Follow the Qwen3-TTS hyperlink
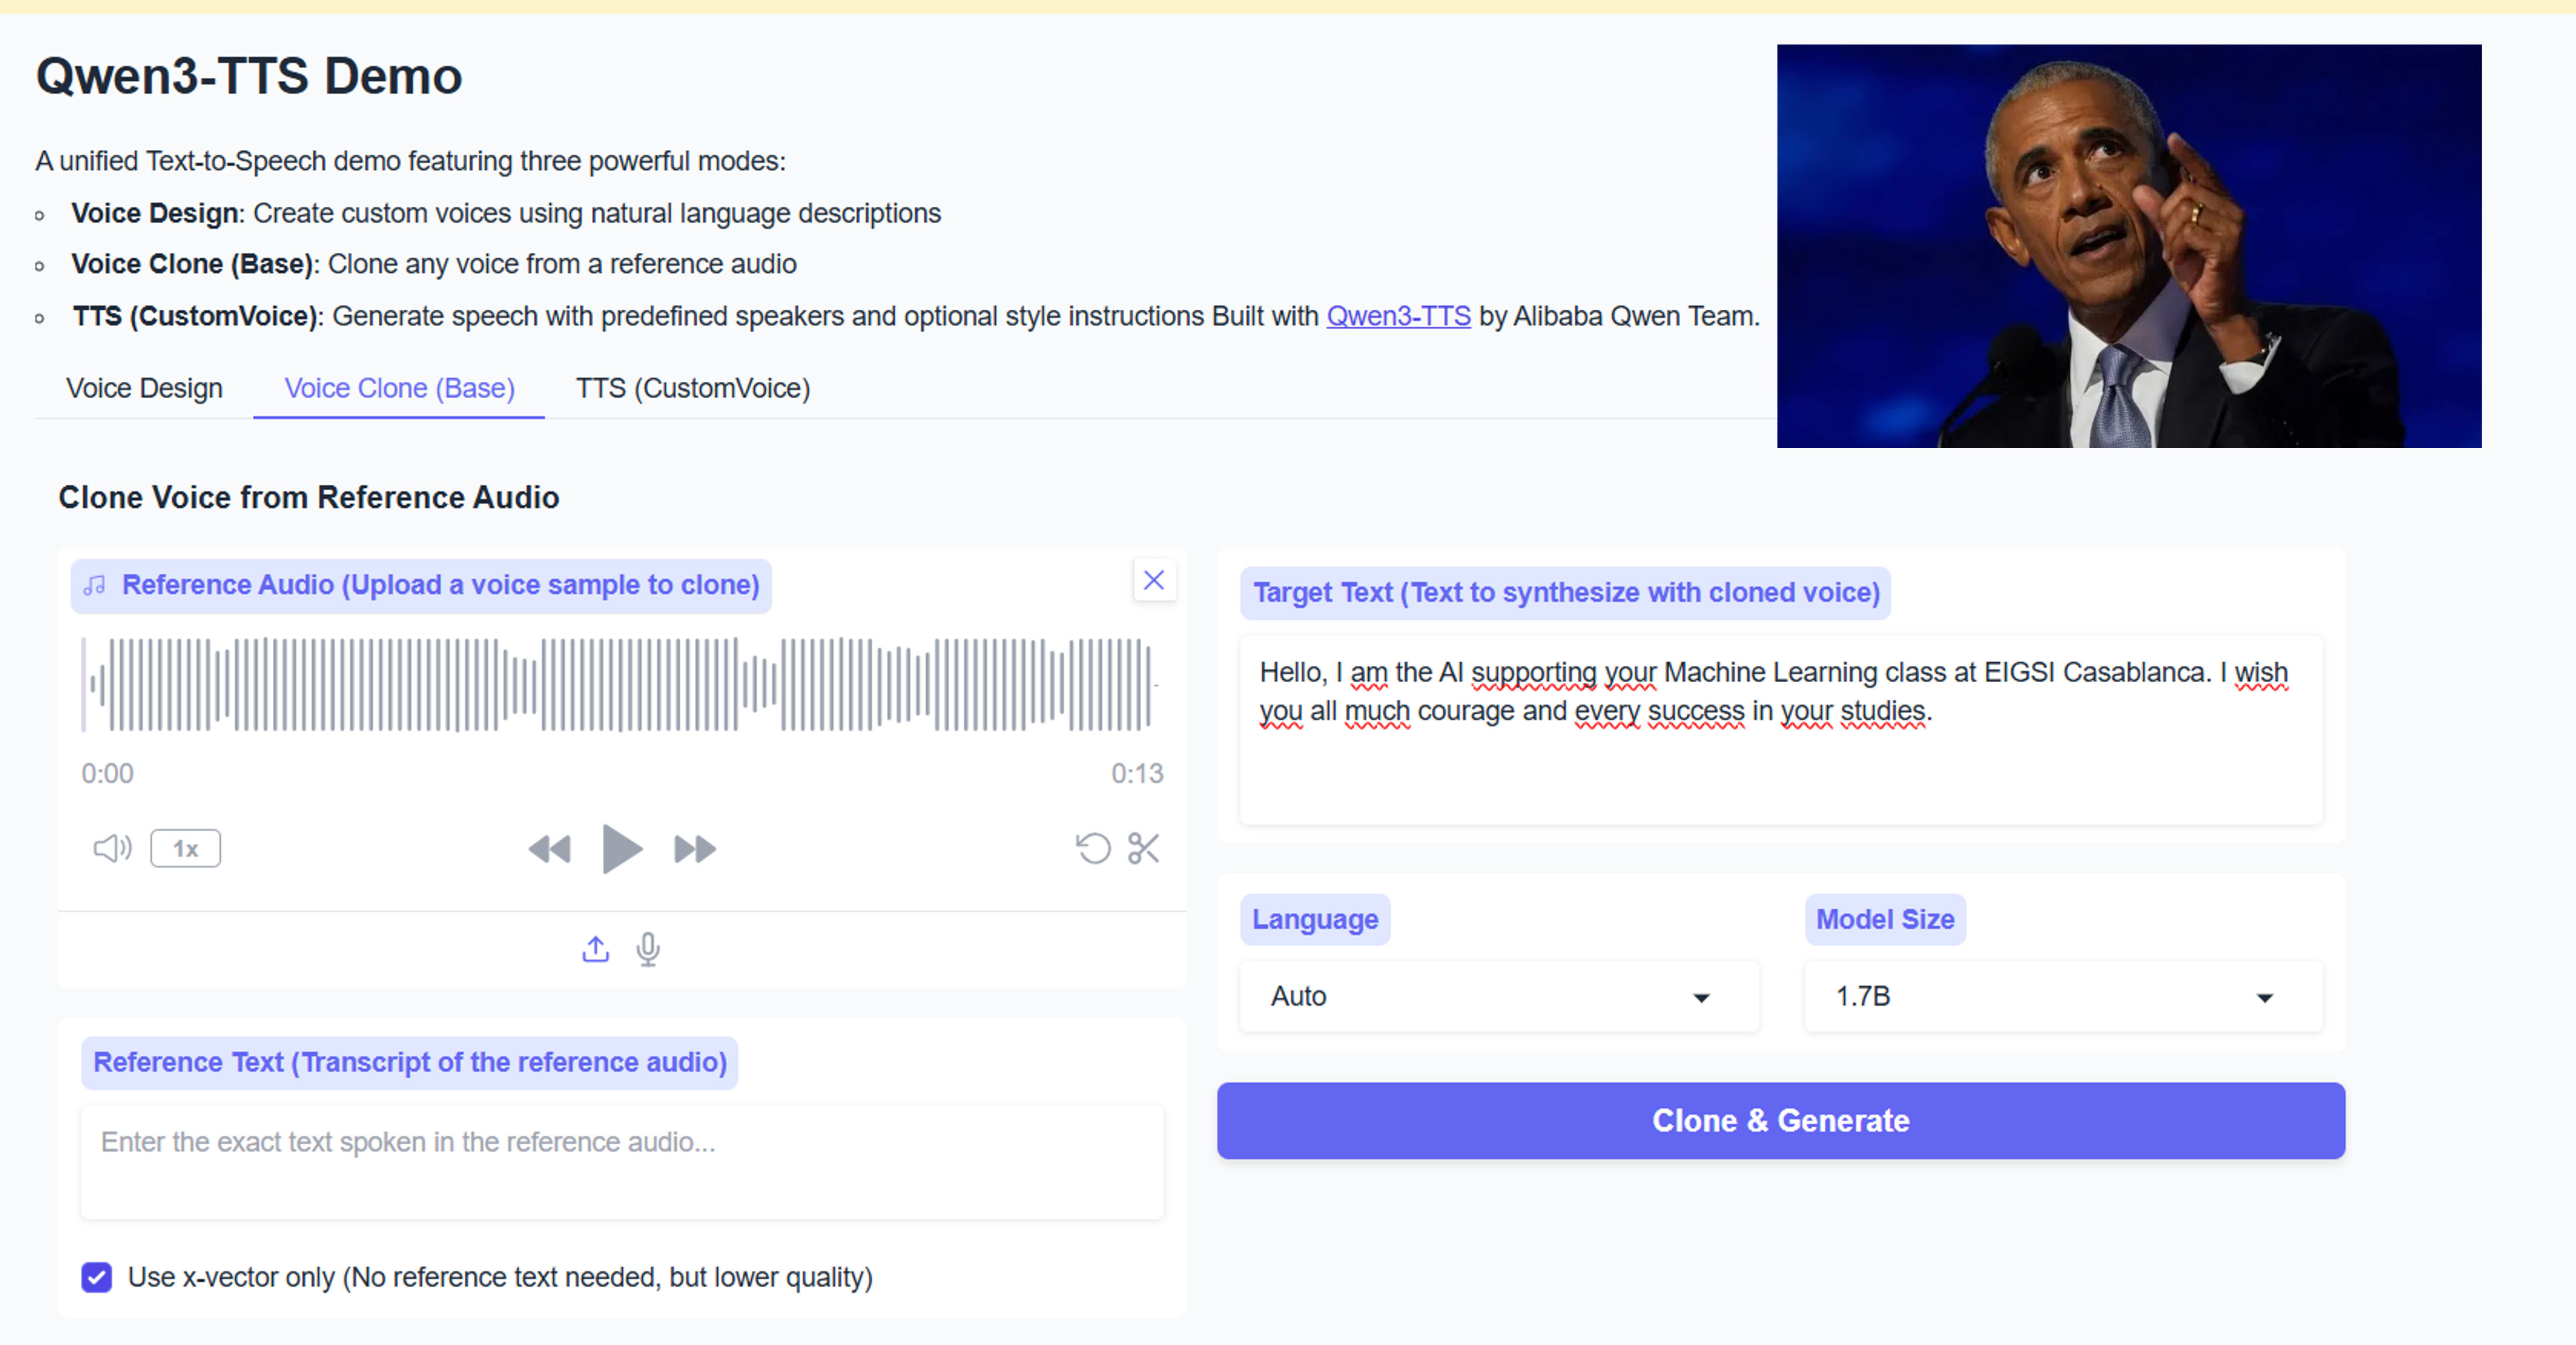The image size is (2576, 1345). coord(1398,316)
